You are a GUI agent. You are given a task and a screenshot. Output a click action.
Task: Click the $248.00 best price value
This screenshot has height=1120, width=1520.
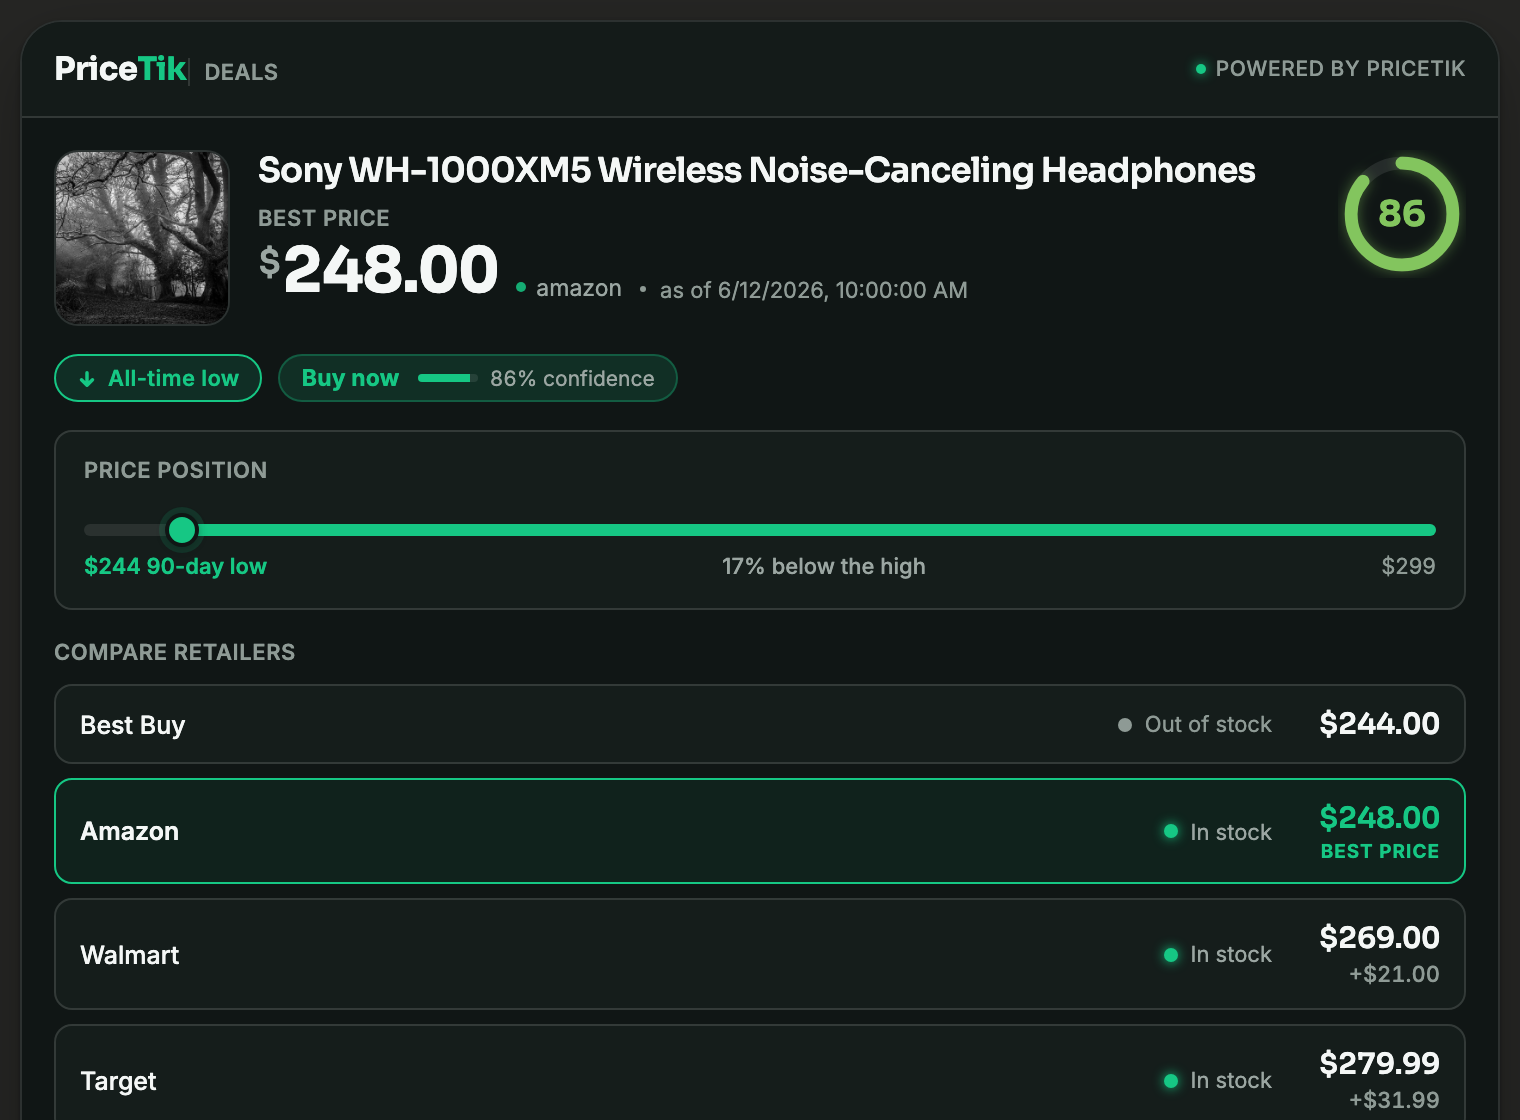pos(378,269)
